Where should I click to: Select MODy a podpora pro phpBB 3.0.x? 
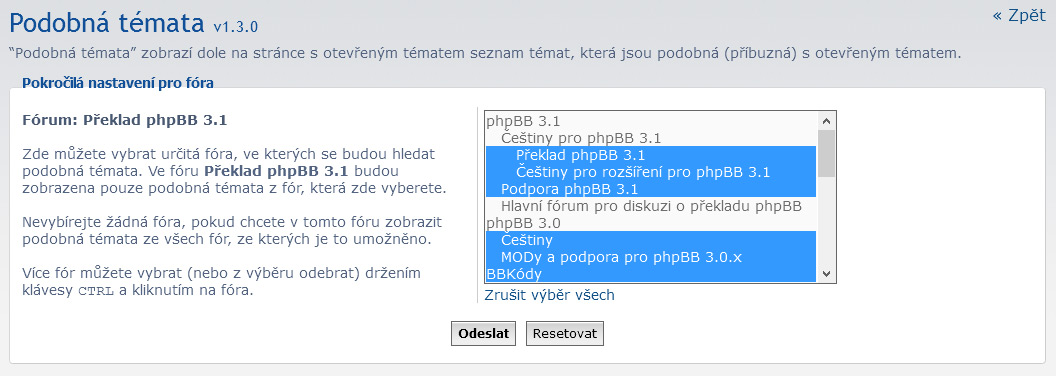coord(651,257)
